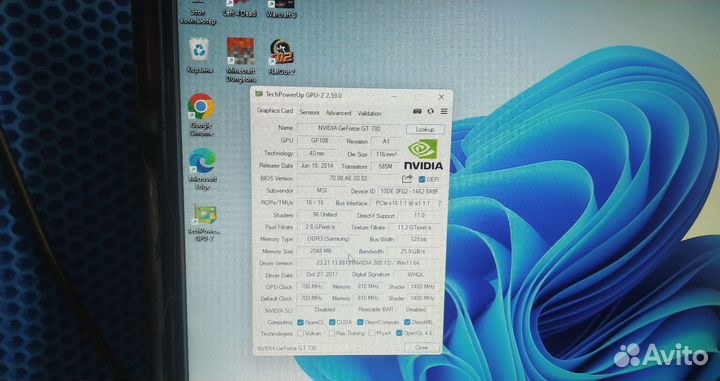
Task: Toggle the Vulkan checkbox
Action: (300, 333)
